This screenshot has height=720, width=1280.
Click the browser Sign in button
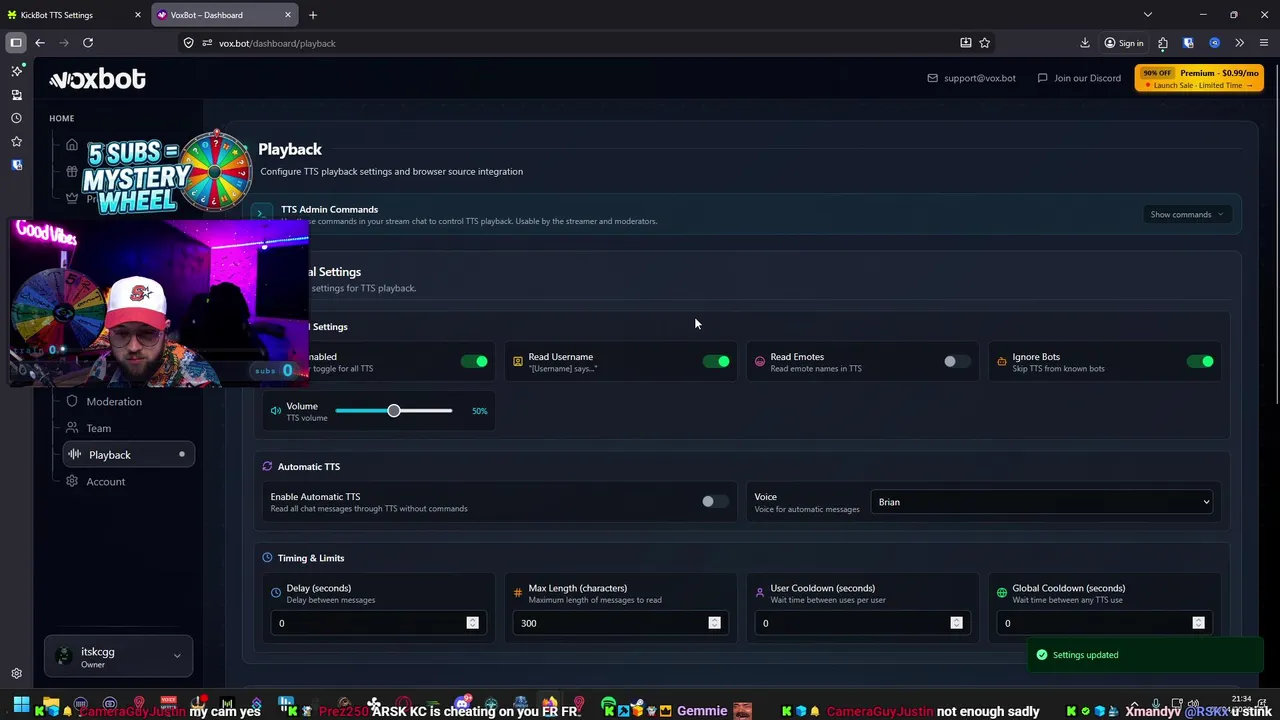1124,43
